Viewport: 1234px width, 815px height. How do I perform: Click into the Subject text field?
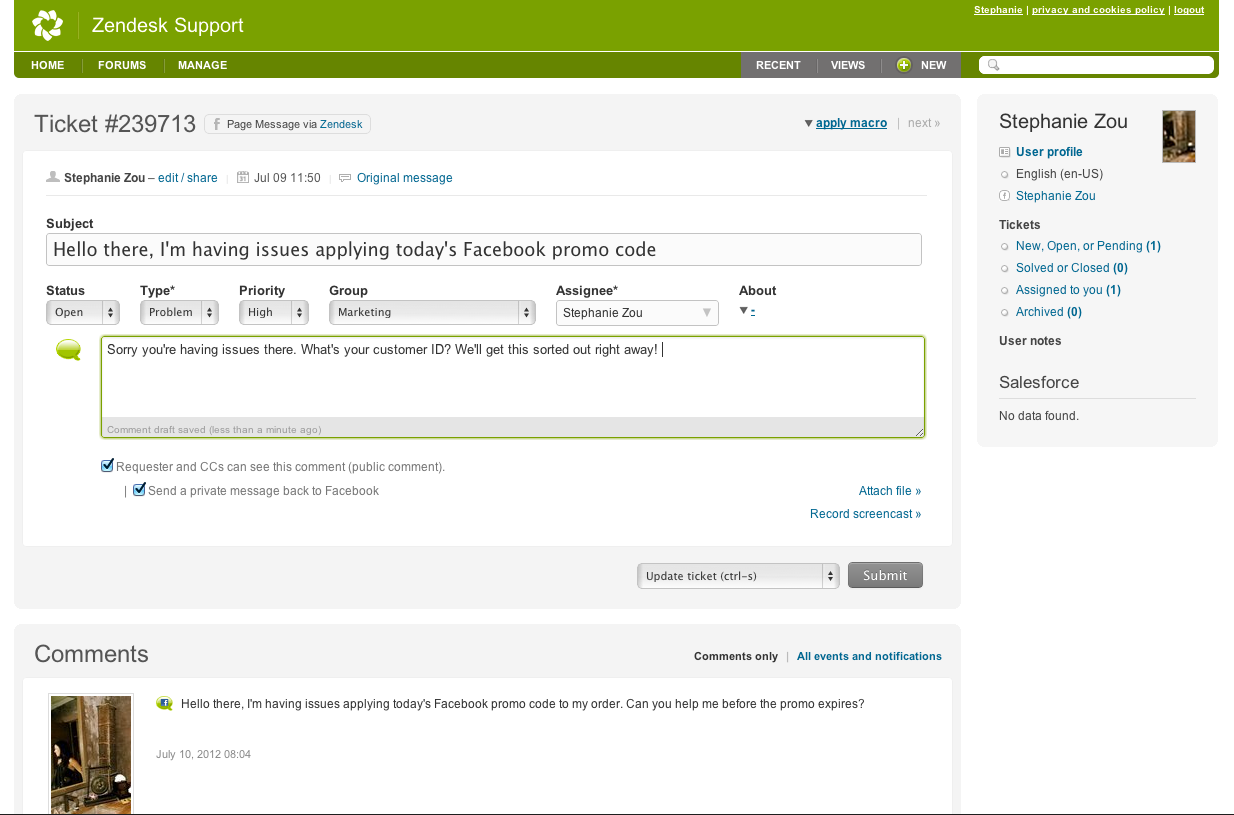point(483,250)
